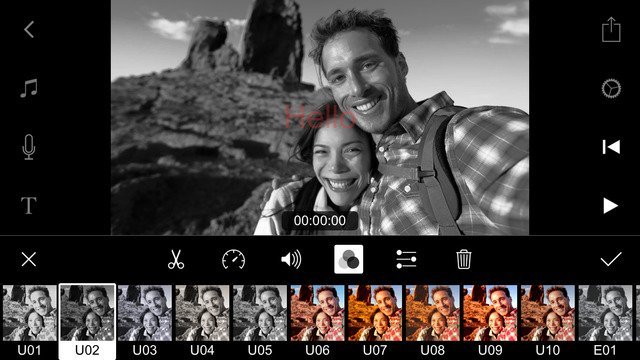The height and width of the screenshot is (360, 640).
Task: Delete clip with the trash icon
Action: click(x=464, y=259)
